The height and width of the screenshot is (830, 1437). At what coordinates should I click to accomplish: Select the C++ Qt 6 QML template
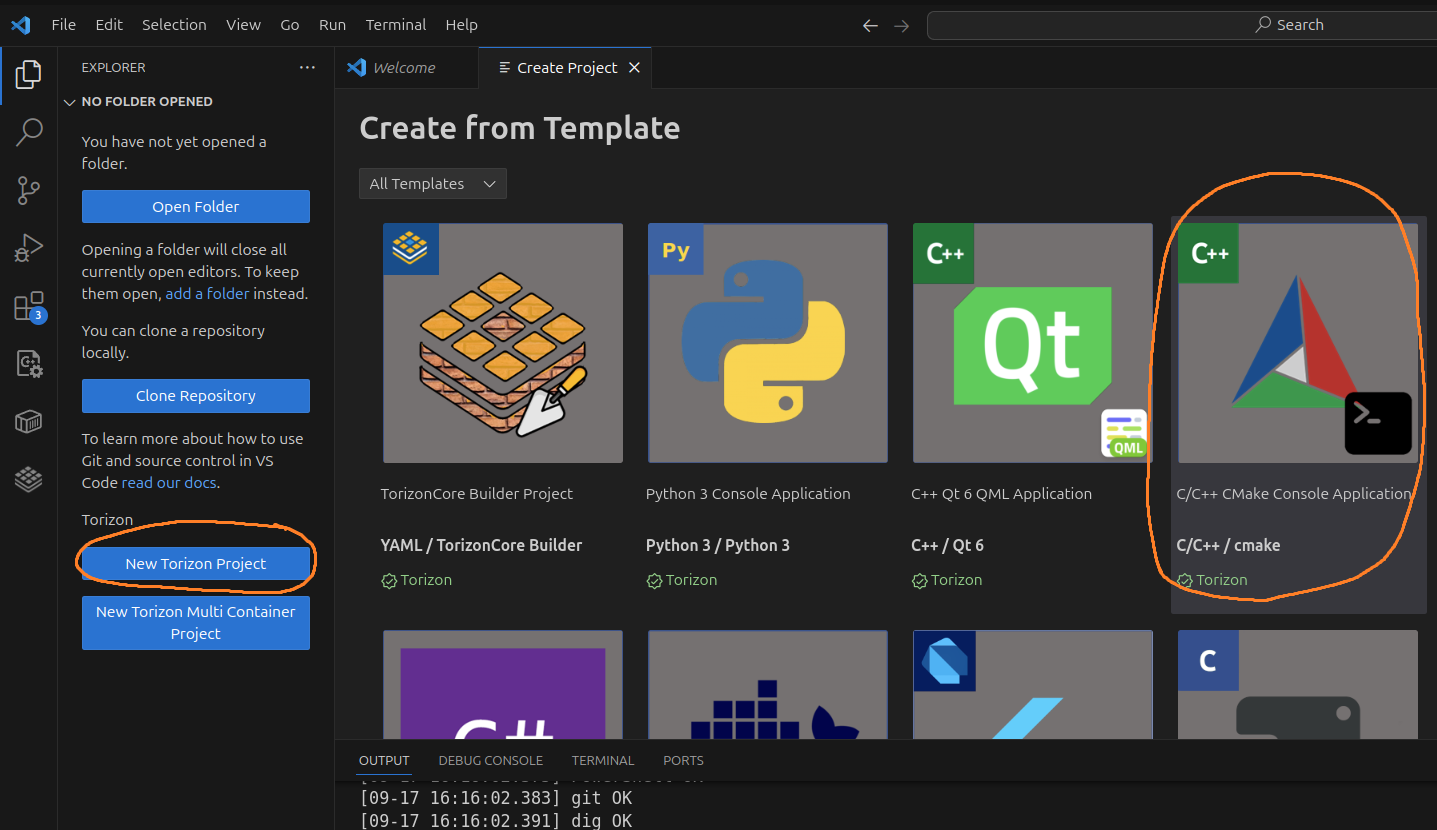(1032, 343)
